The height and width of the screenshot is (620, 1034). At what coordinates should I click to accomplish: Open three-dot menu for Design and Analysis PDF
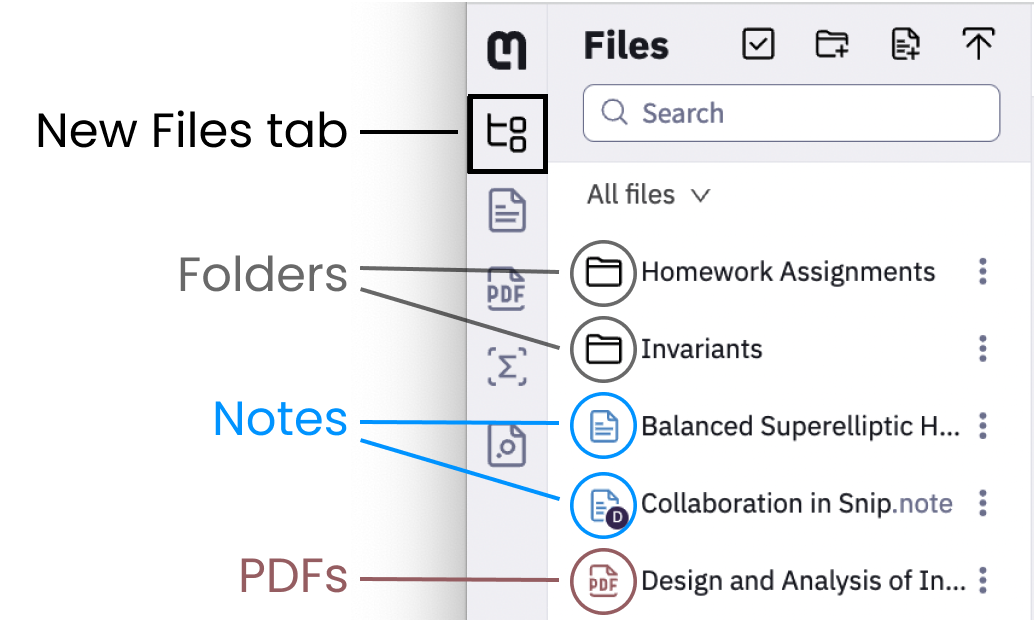(983, 580)
